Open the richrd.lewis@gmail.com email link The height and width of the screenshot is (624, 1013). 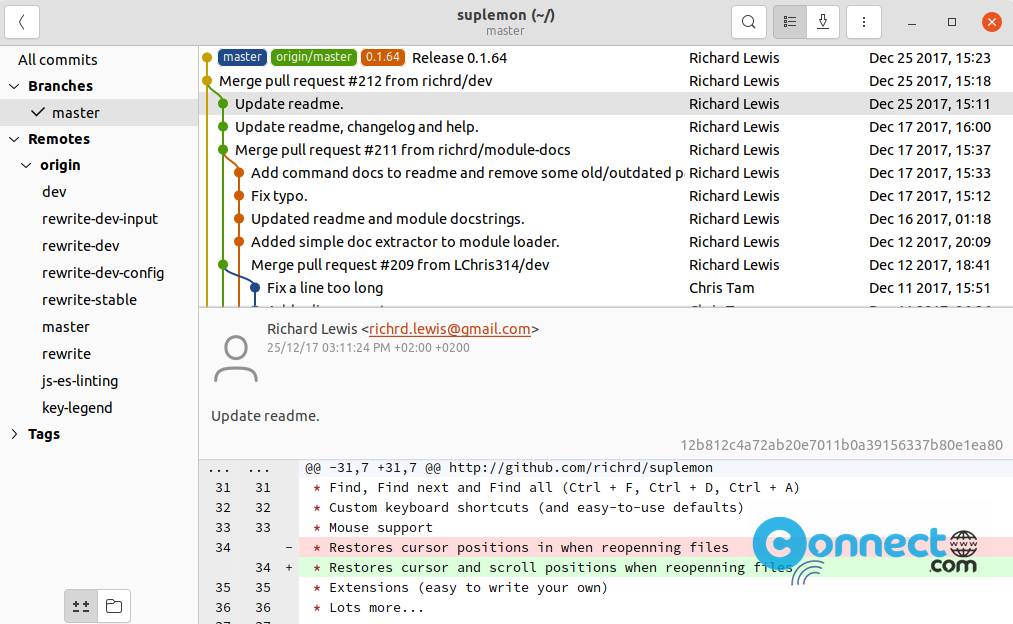click(450, 329)
